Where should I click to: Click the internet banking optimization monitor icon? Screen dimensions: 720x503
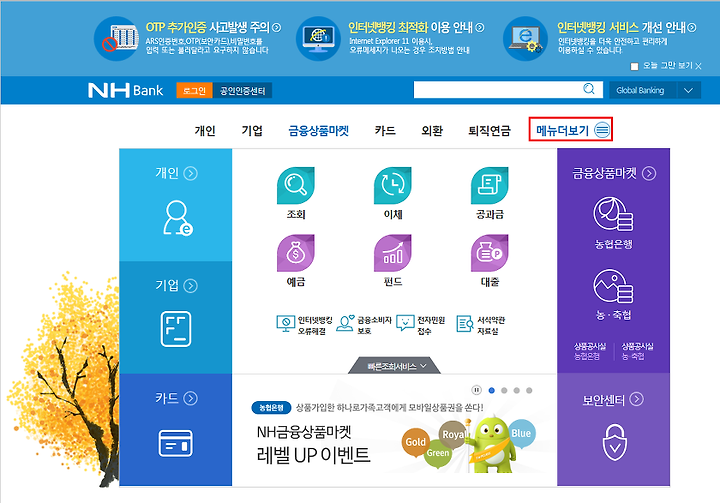318,39
